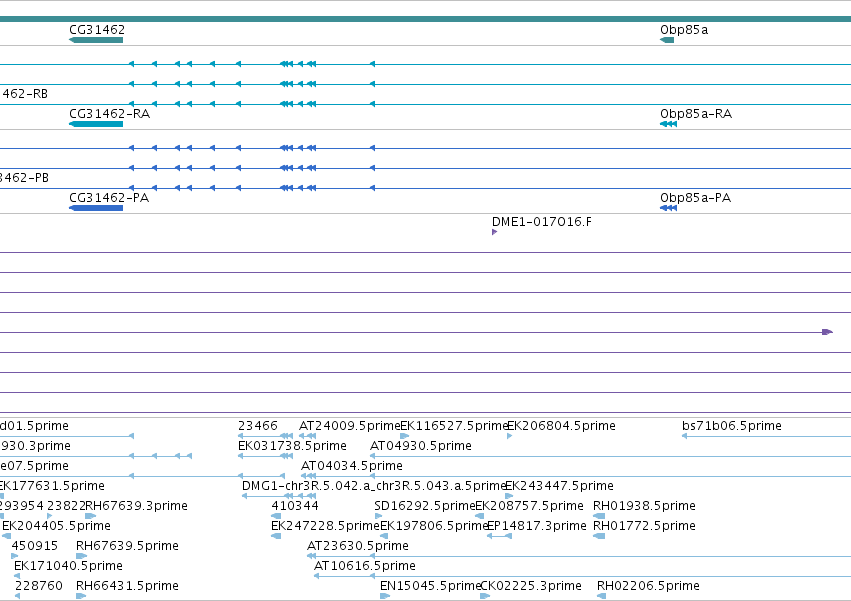The image size is (851, 601).
Task: Click the EN15045.5prime arrow glyph
Action: [385, 596]
